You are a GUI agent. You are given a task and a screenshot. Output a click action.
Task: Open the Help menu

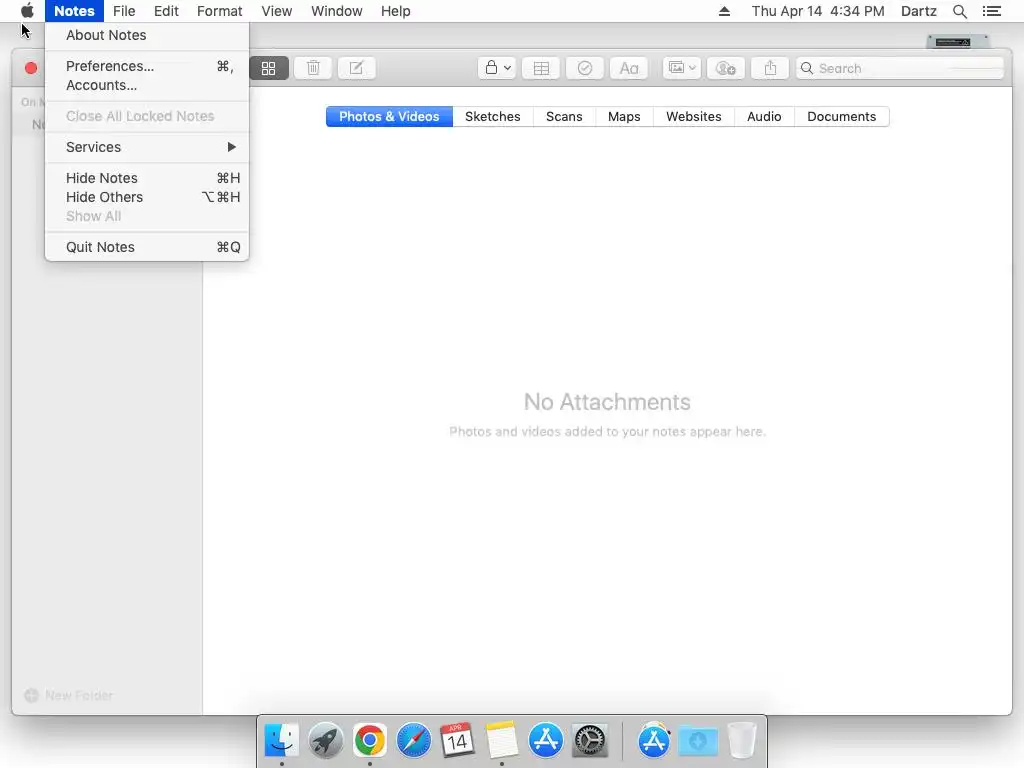pos(396,11)
